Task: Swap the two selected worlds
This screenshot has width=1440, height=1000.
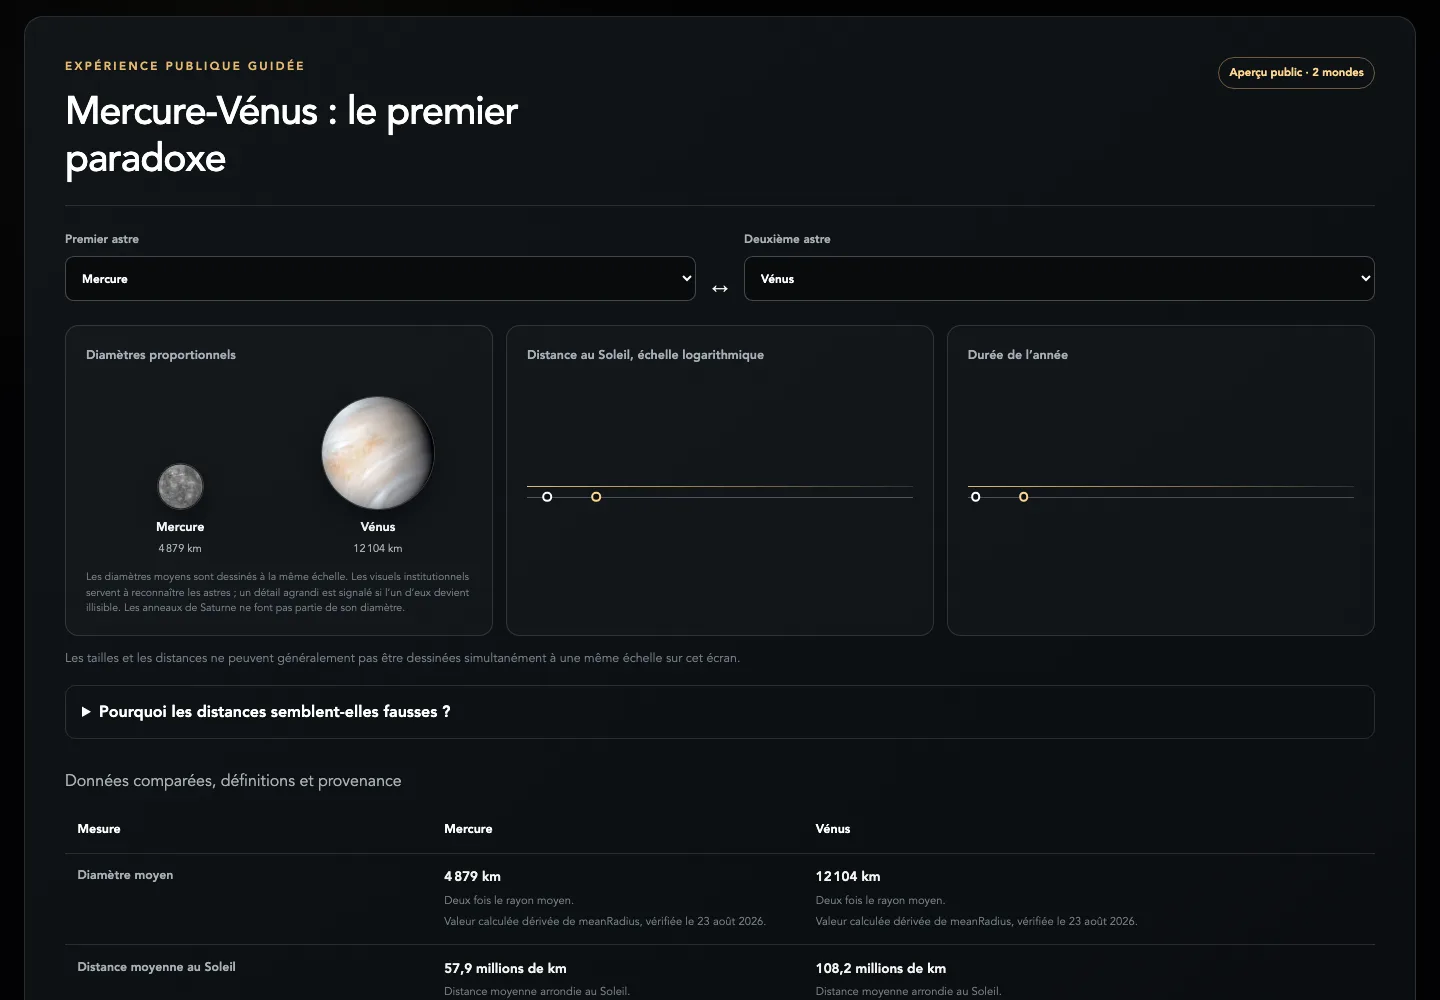Action: (x=720, y=288)
